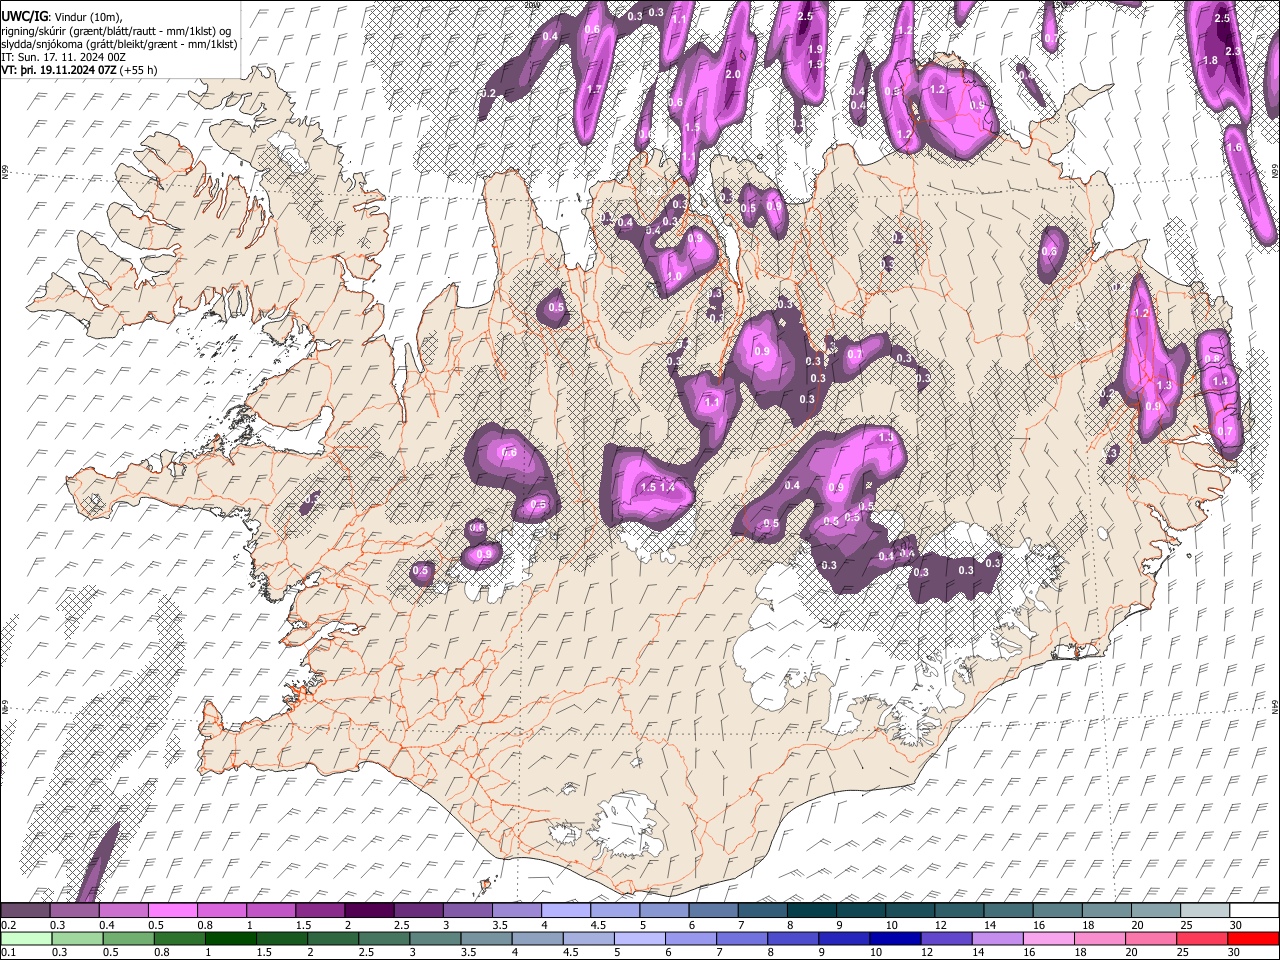Screen dimensions: 1280x960
Task: Click the '2.0' precipitation value on the map
Action: point(732,75)
